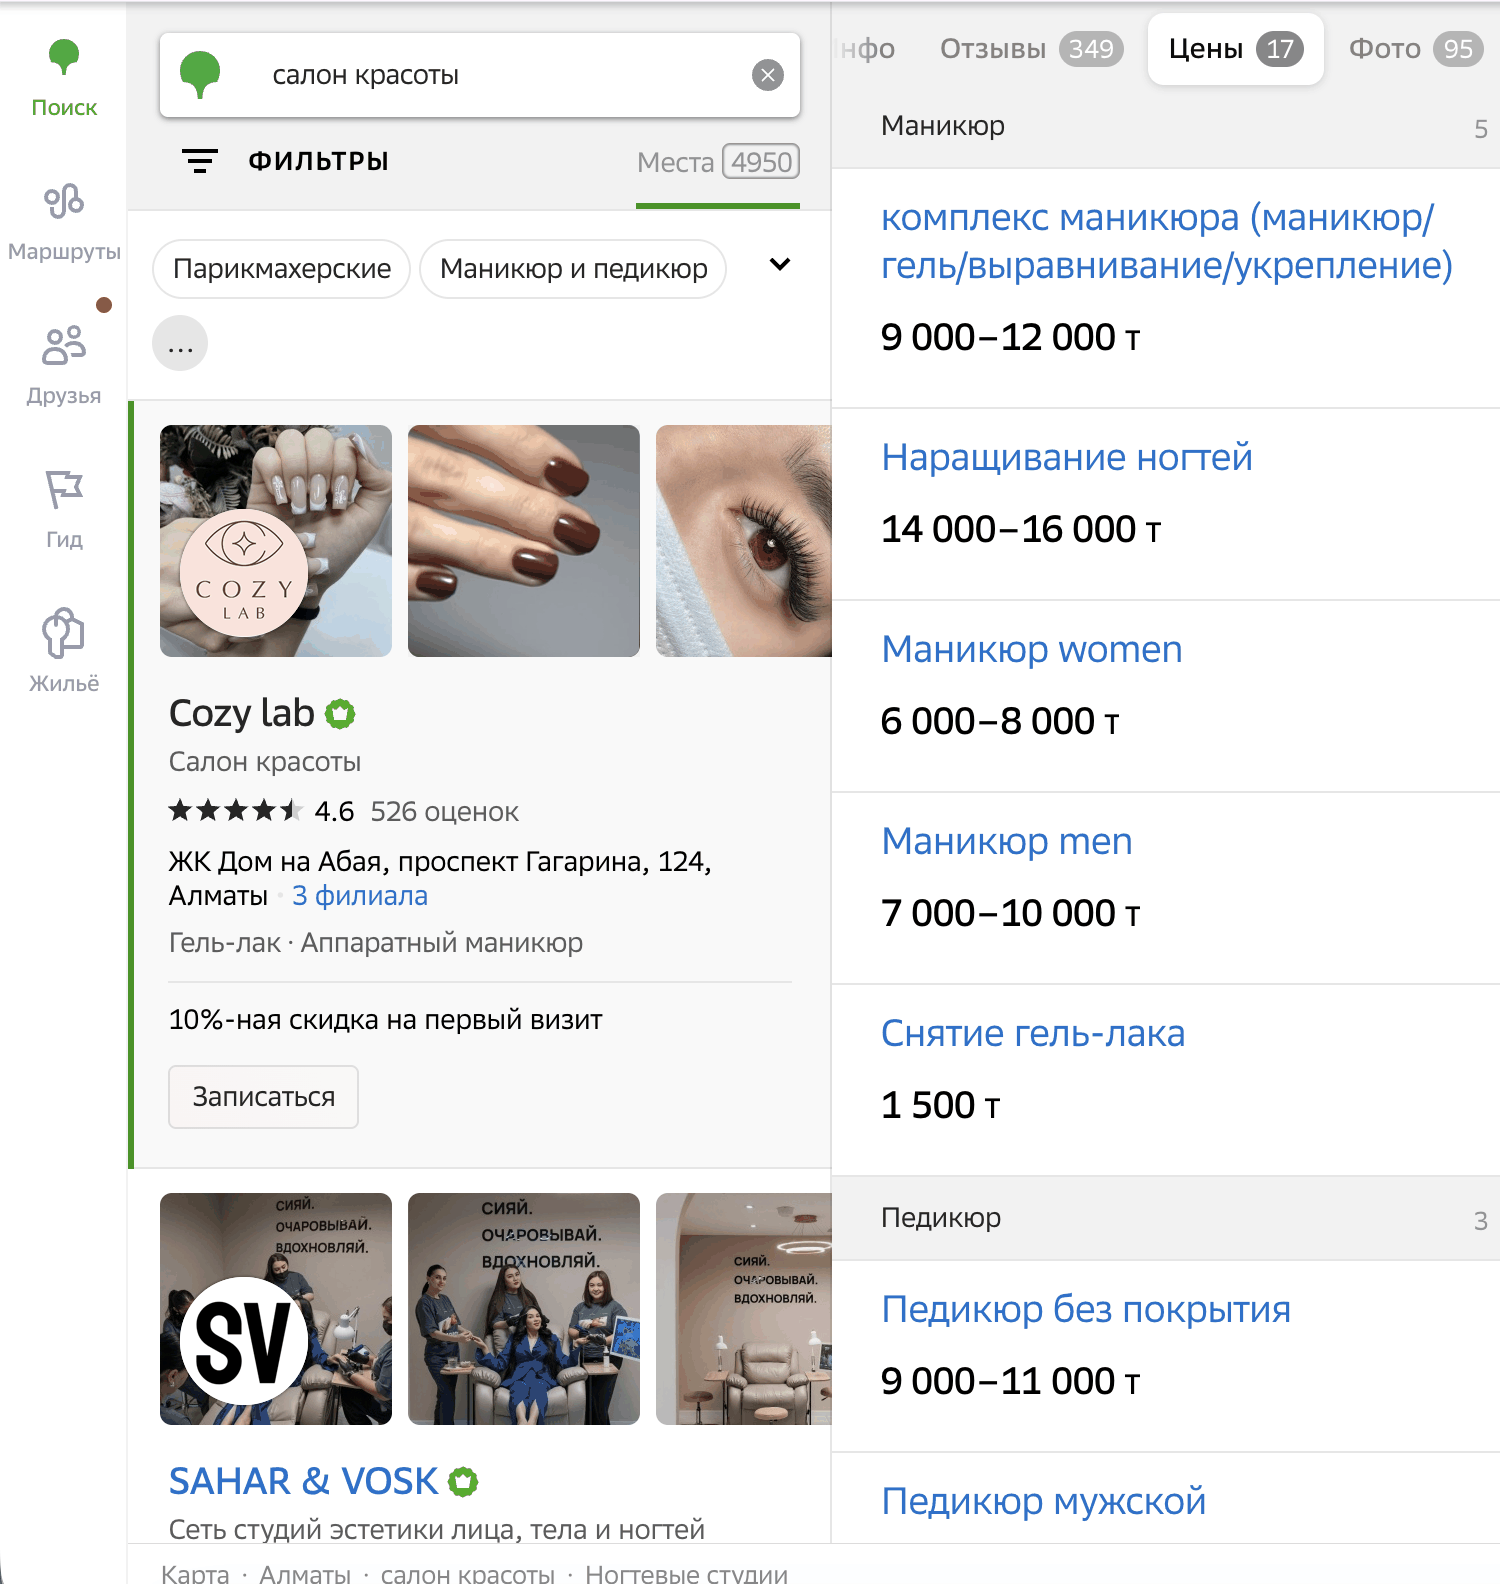Open SAHAR & VOSK logo thumbnail
Screen dimensions: 1500x1584
tap(276, 1309)
